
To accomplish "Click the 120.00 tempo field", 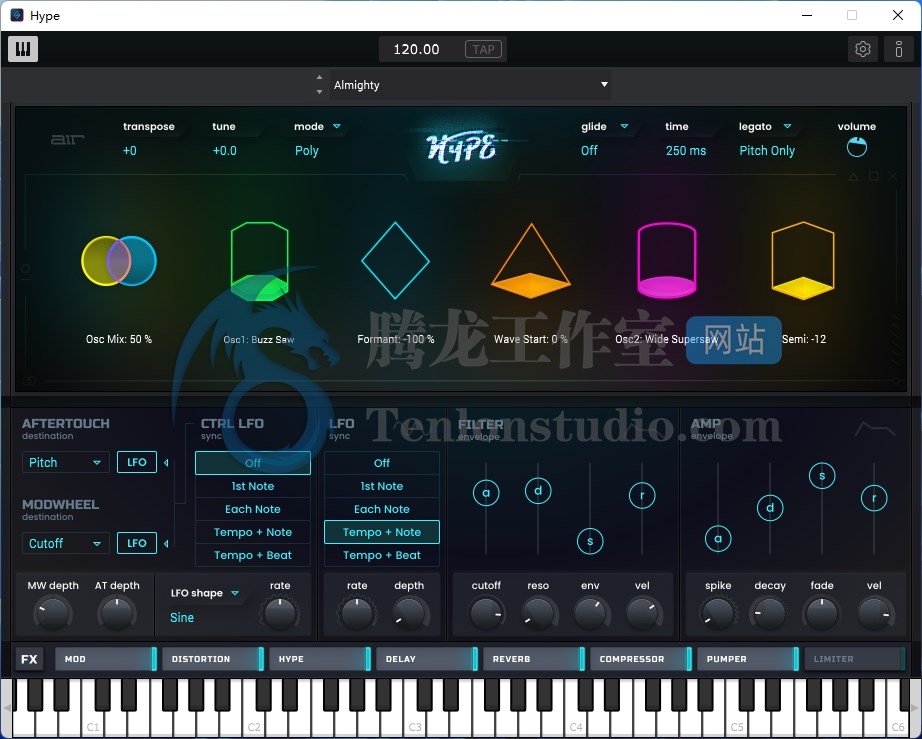I will (416, 49).
